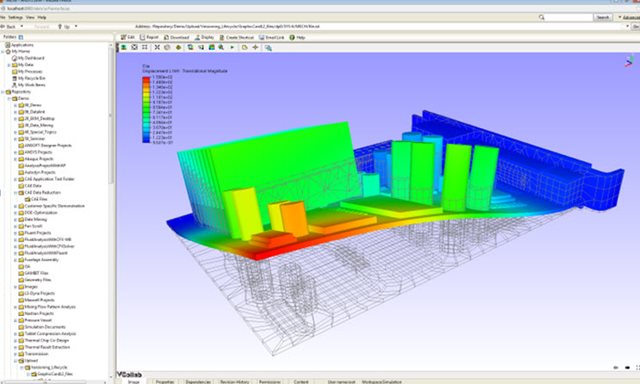
Task: Click the play animation arrow in viewer toolbar
Action: tap(232, 47)
